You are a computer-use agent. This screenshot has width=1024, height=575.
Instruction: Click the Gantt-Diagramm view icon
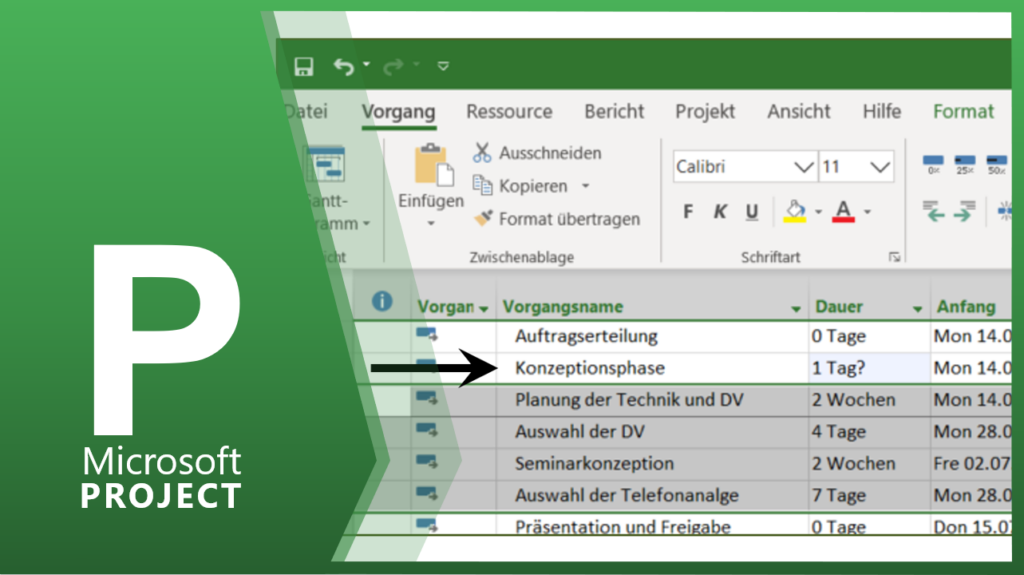(325, 165)
